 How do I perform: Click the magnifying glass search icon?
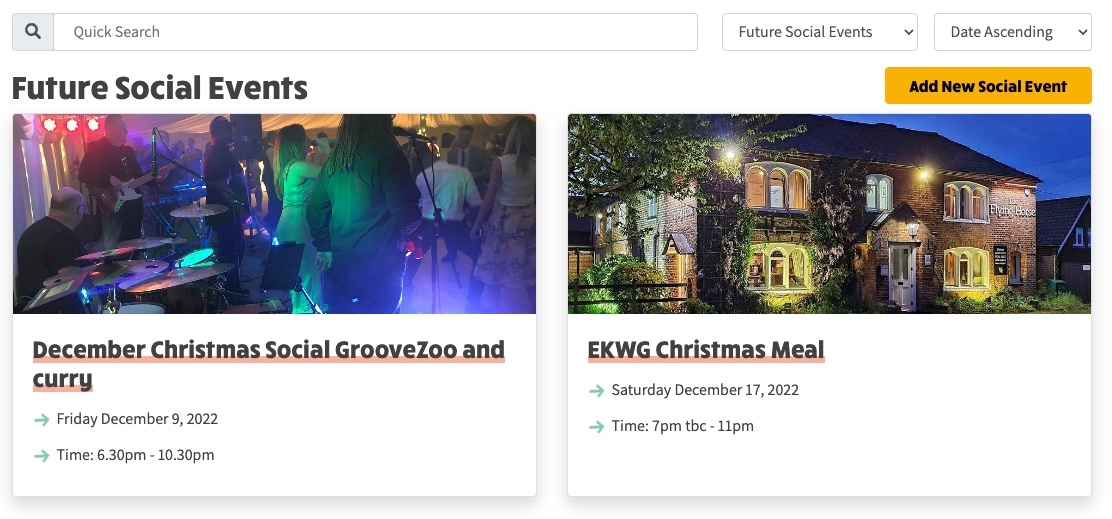tap(33, 32)
